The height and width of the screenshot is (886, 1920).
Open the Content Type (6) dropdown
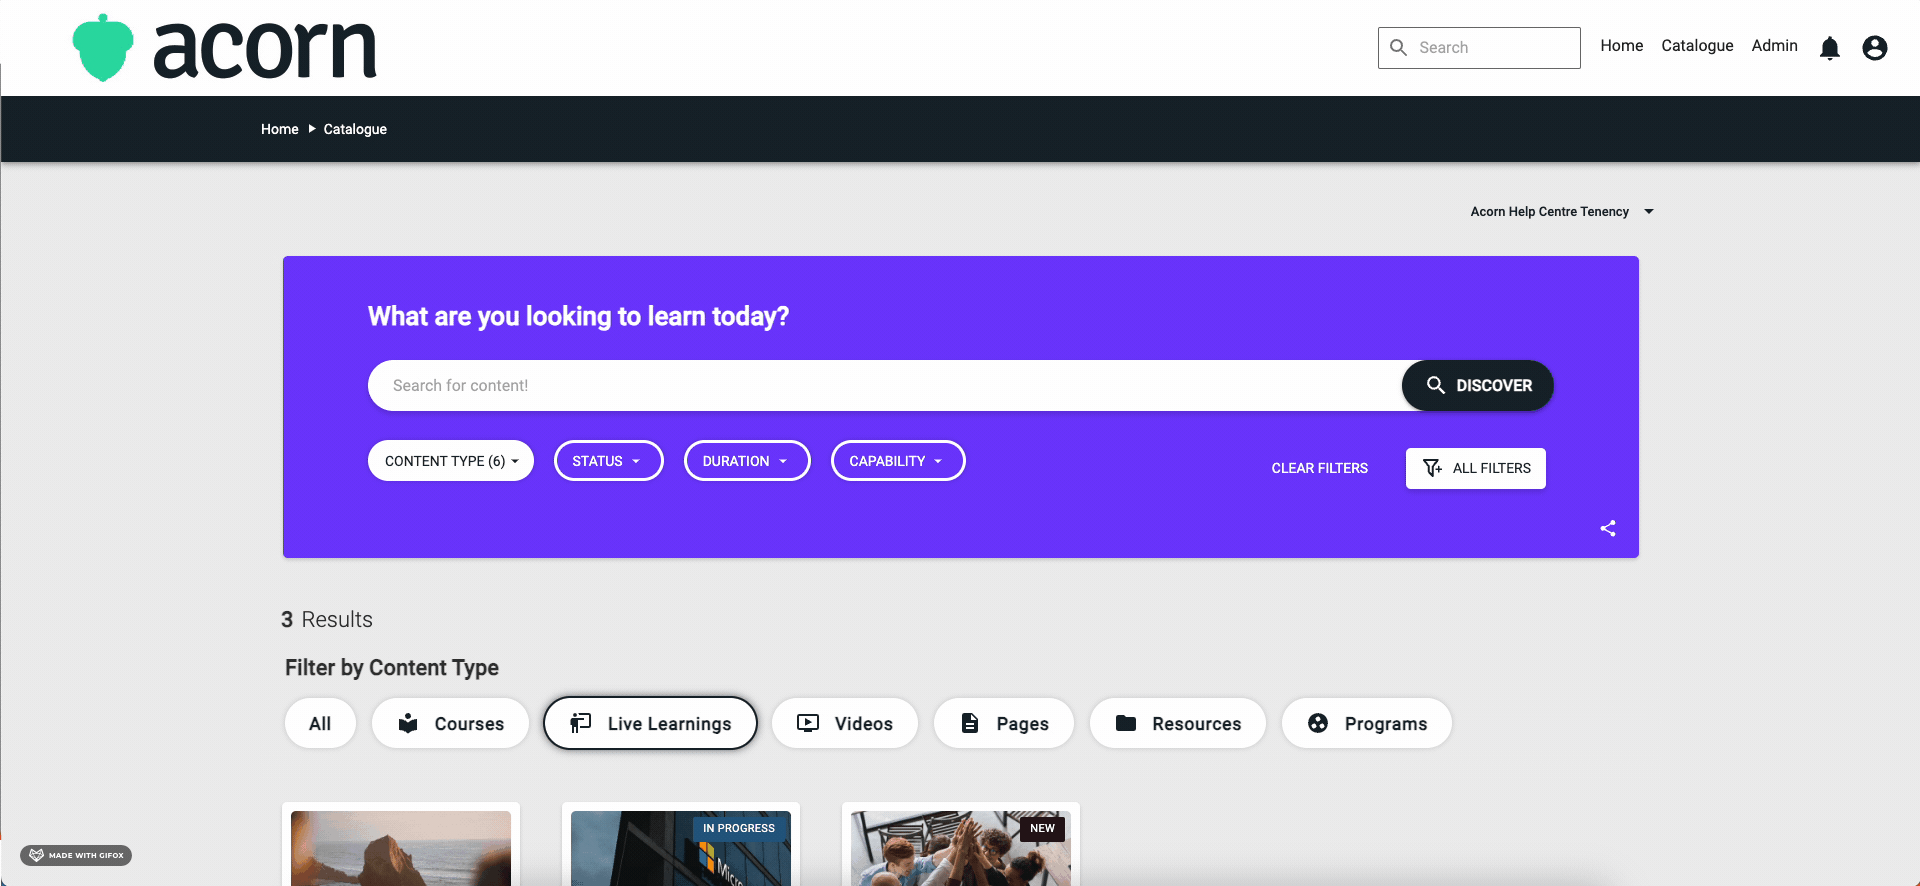pos(451,461)
